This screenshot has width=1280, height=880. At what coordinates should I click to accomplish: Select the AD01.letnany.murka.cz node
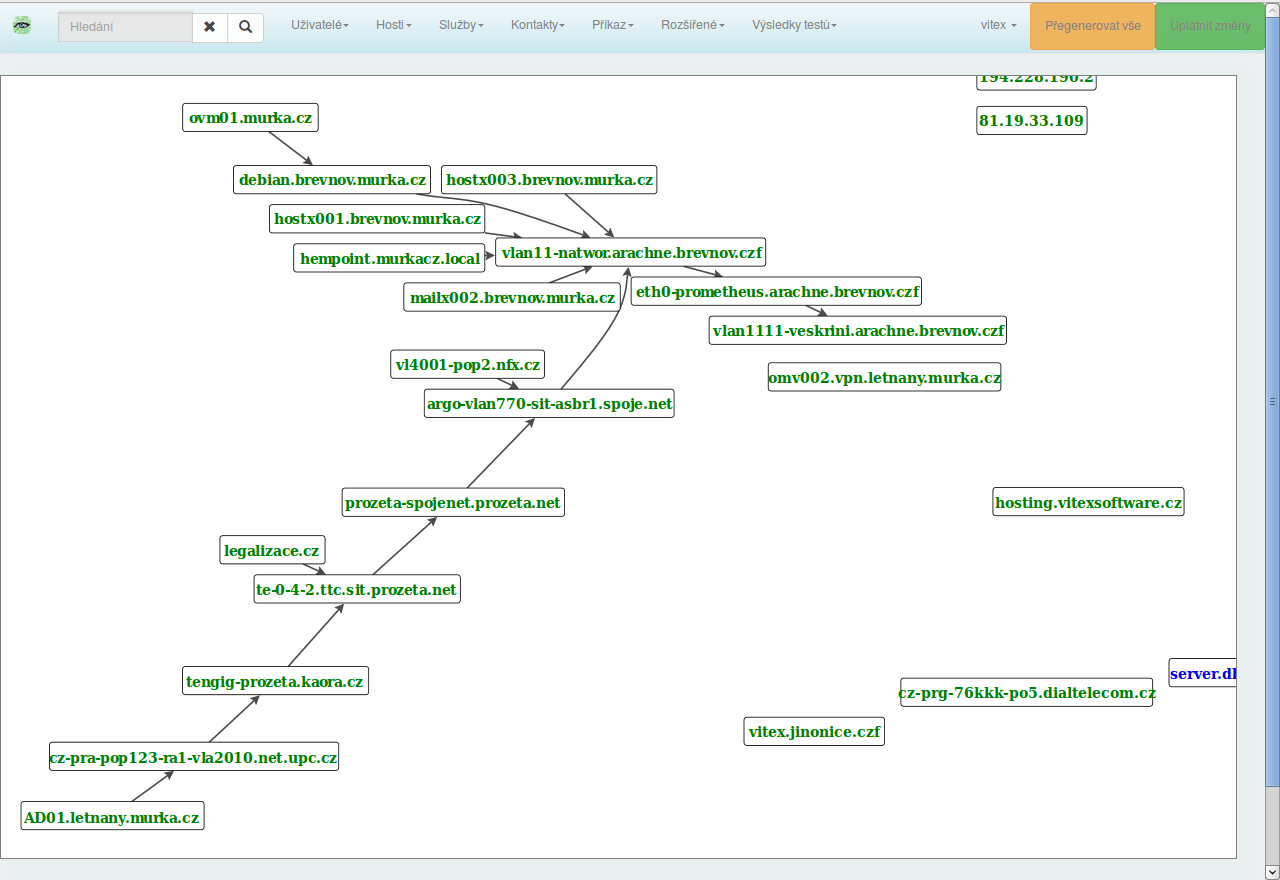(112, 817)
